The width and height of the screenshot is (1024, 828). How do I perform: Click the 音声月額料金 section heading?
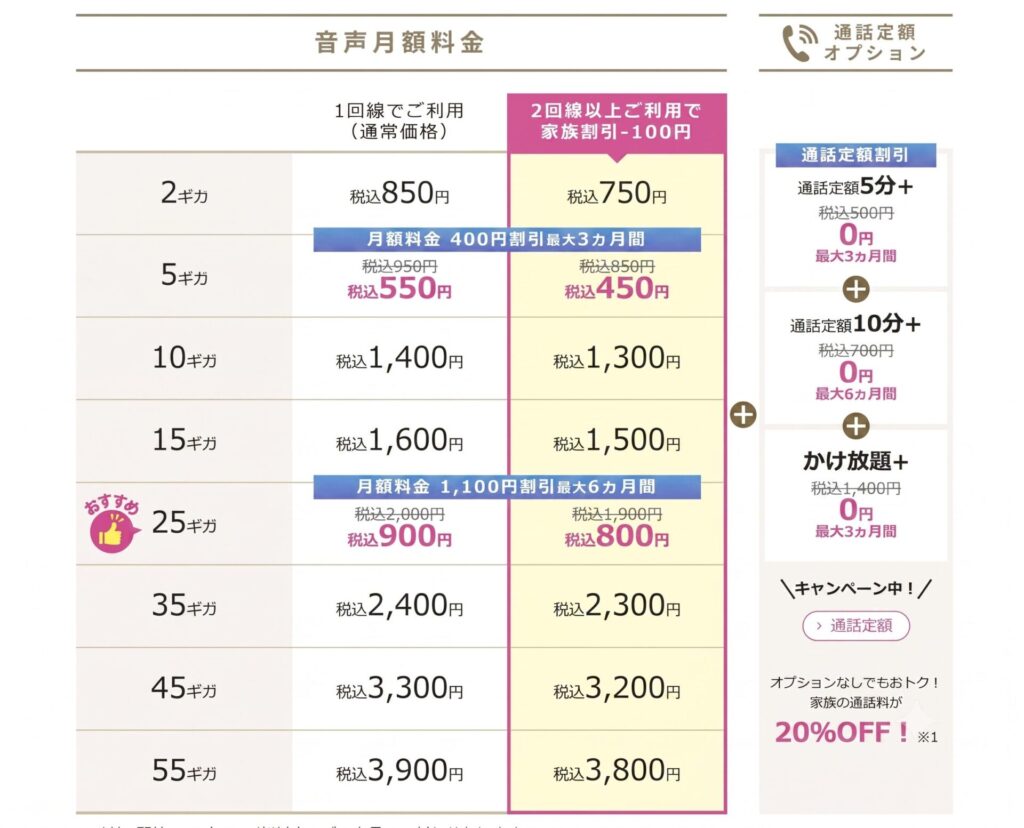[400, 43]
